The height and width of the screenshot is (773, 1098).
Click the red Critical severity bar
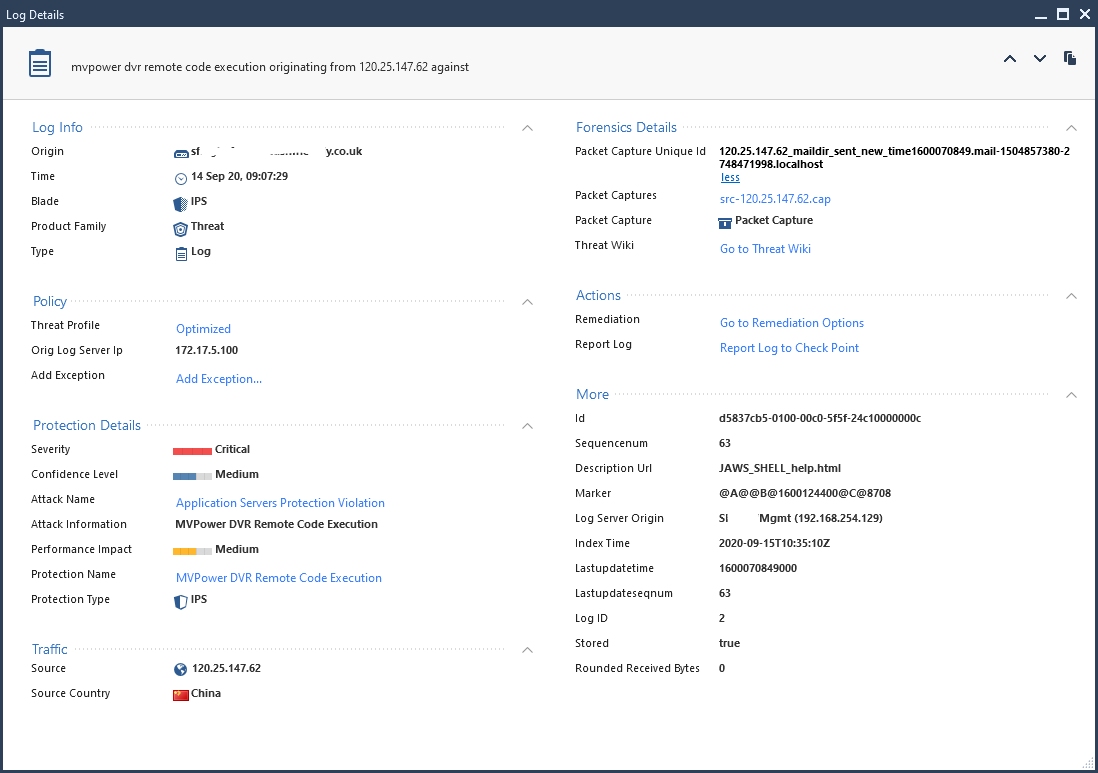click(x=192, y=450)
